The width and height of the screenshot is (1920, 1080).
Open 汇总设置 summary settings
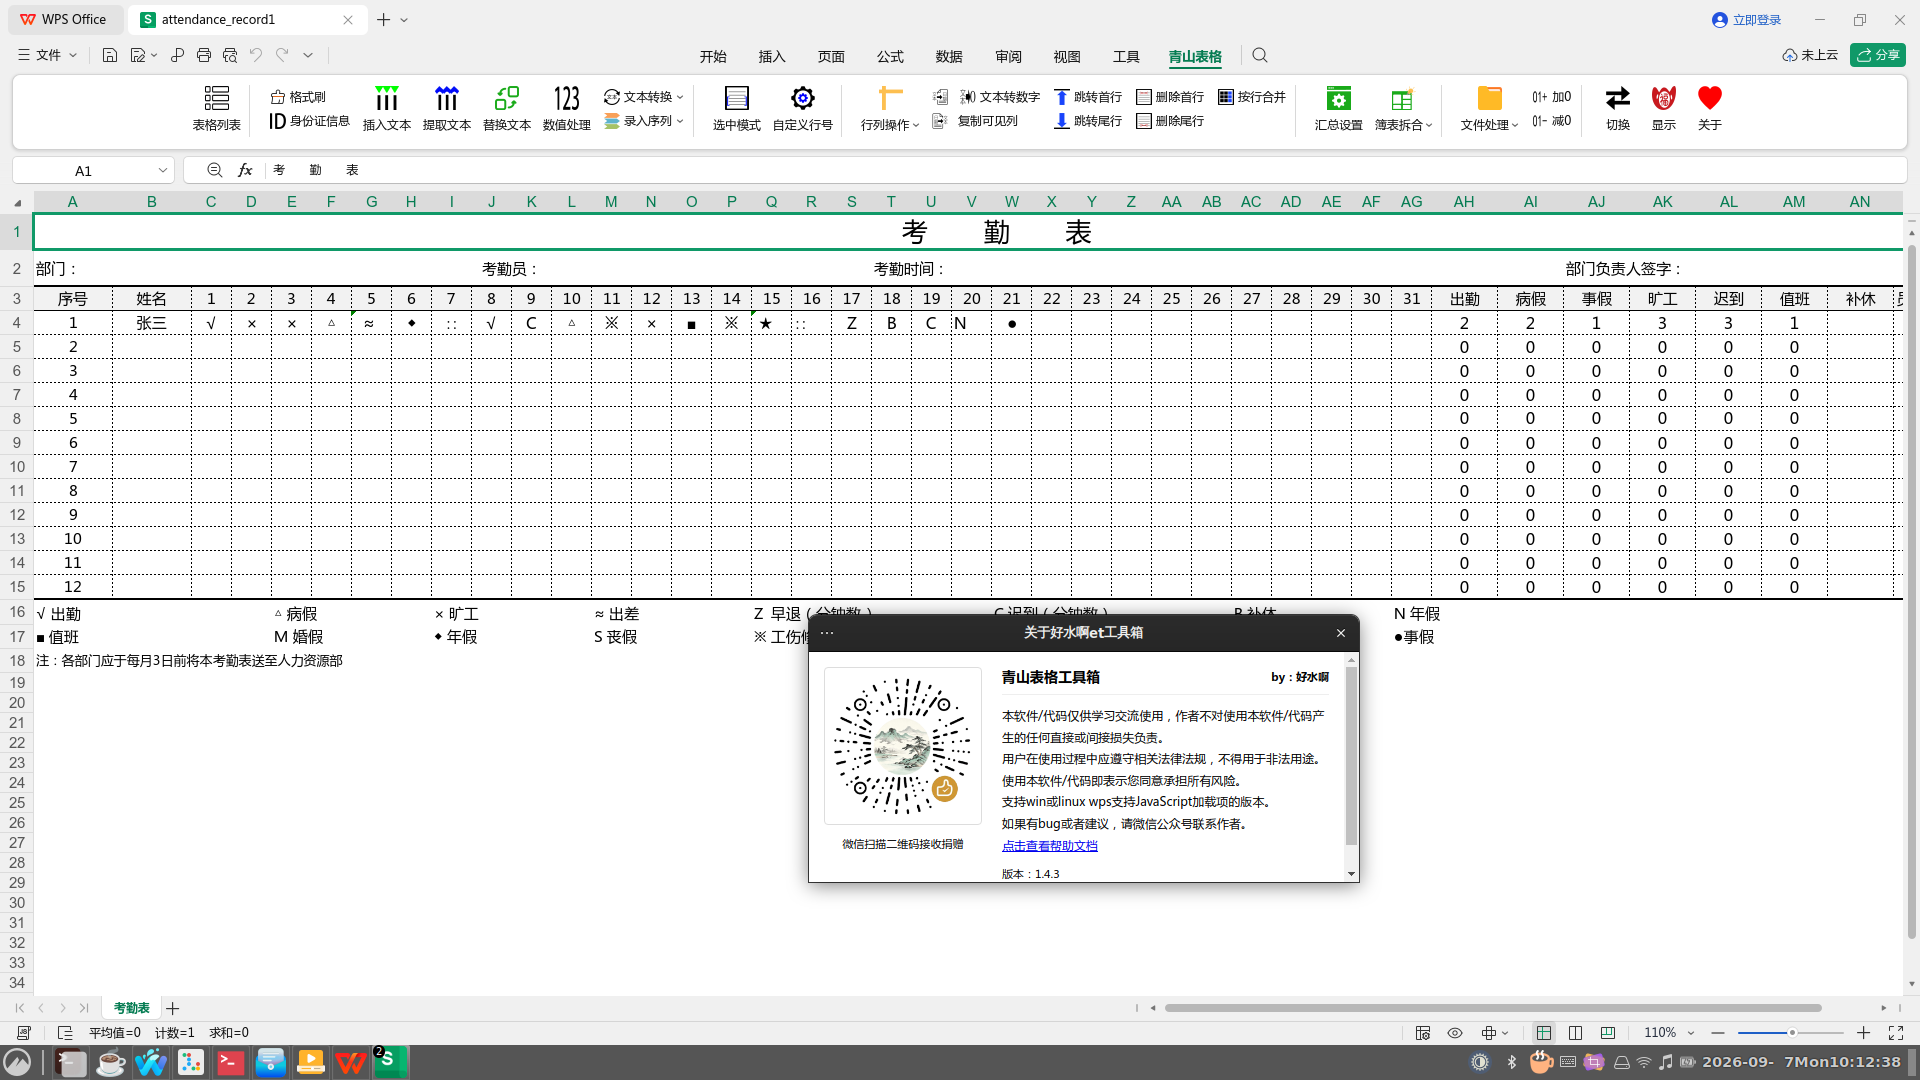coord(1338,108)
